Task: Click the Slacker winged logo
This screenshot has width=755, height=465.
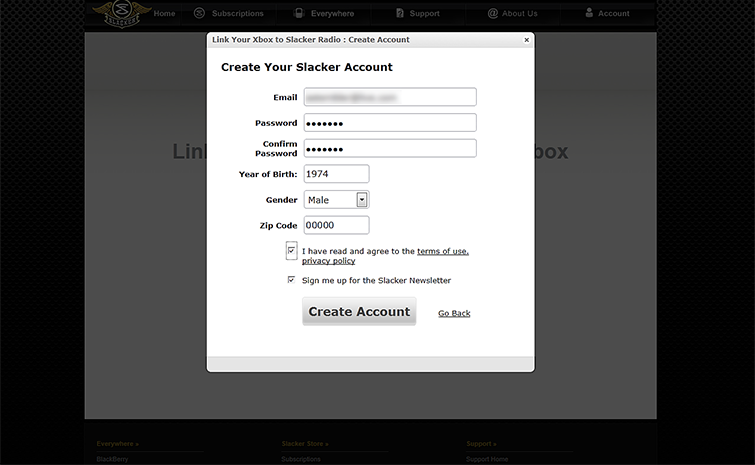Action: [118, 13]
